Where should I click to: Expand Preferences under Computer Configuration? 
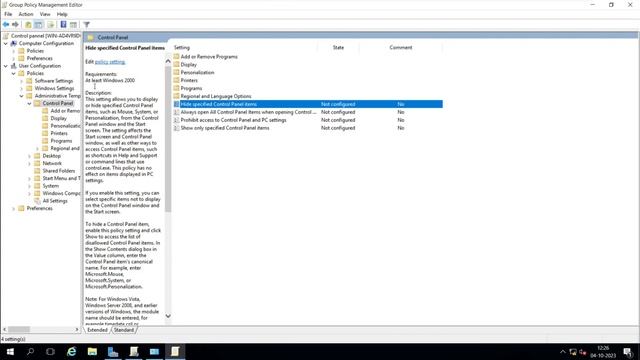click(13, 58)
